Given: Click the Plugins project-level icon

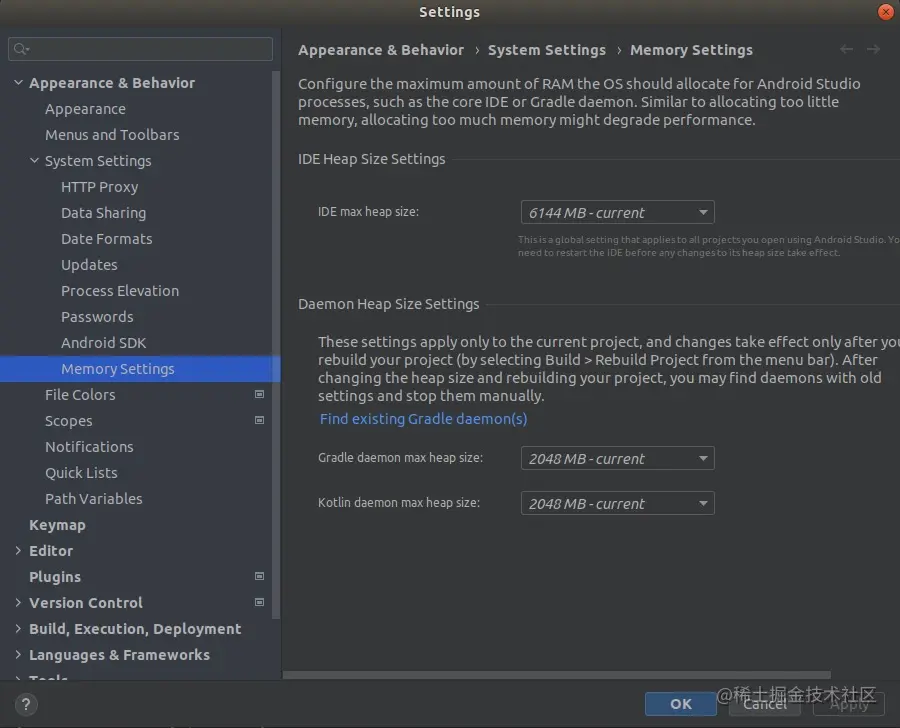Looking at the screenshot, I should pos(259,576).
